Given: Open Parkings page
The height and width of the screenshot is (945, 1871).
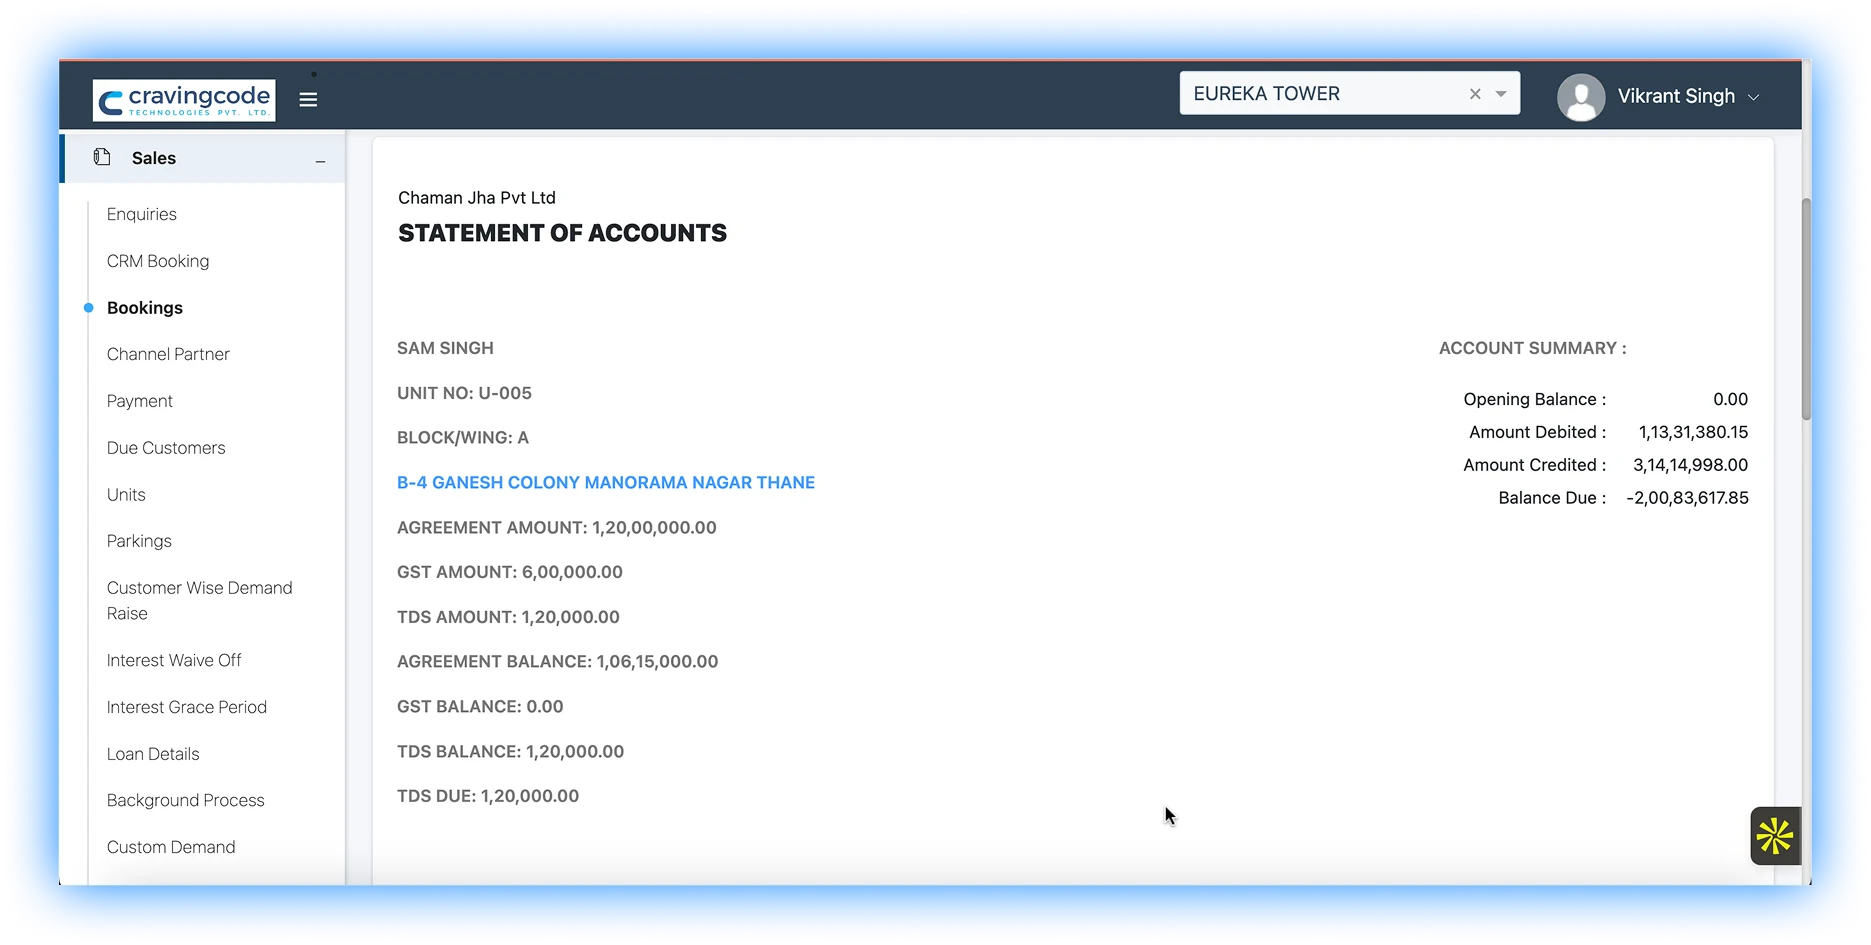Looking at the screenshot, I should click(139, 541).
